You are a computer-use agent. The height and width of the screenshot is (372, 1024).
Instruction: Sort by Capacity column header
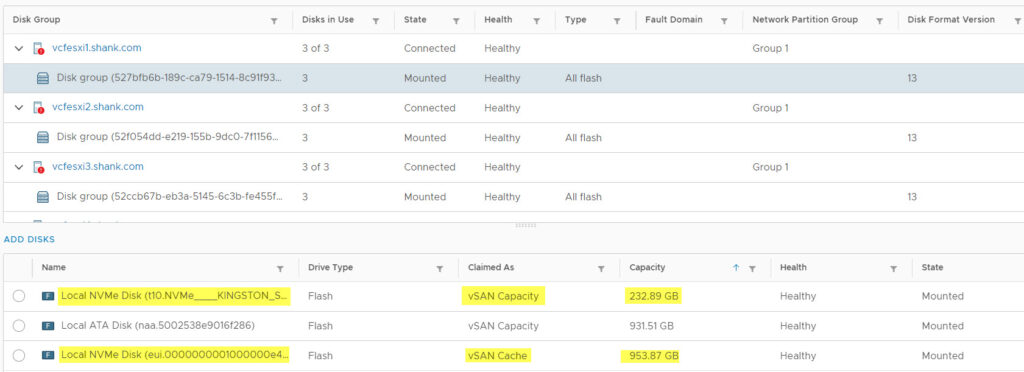(x=647, y=268)
